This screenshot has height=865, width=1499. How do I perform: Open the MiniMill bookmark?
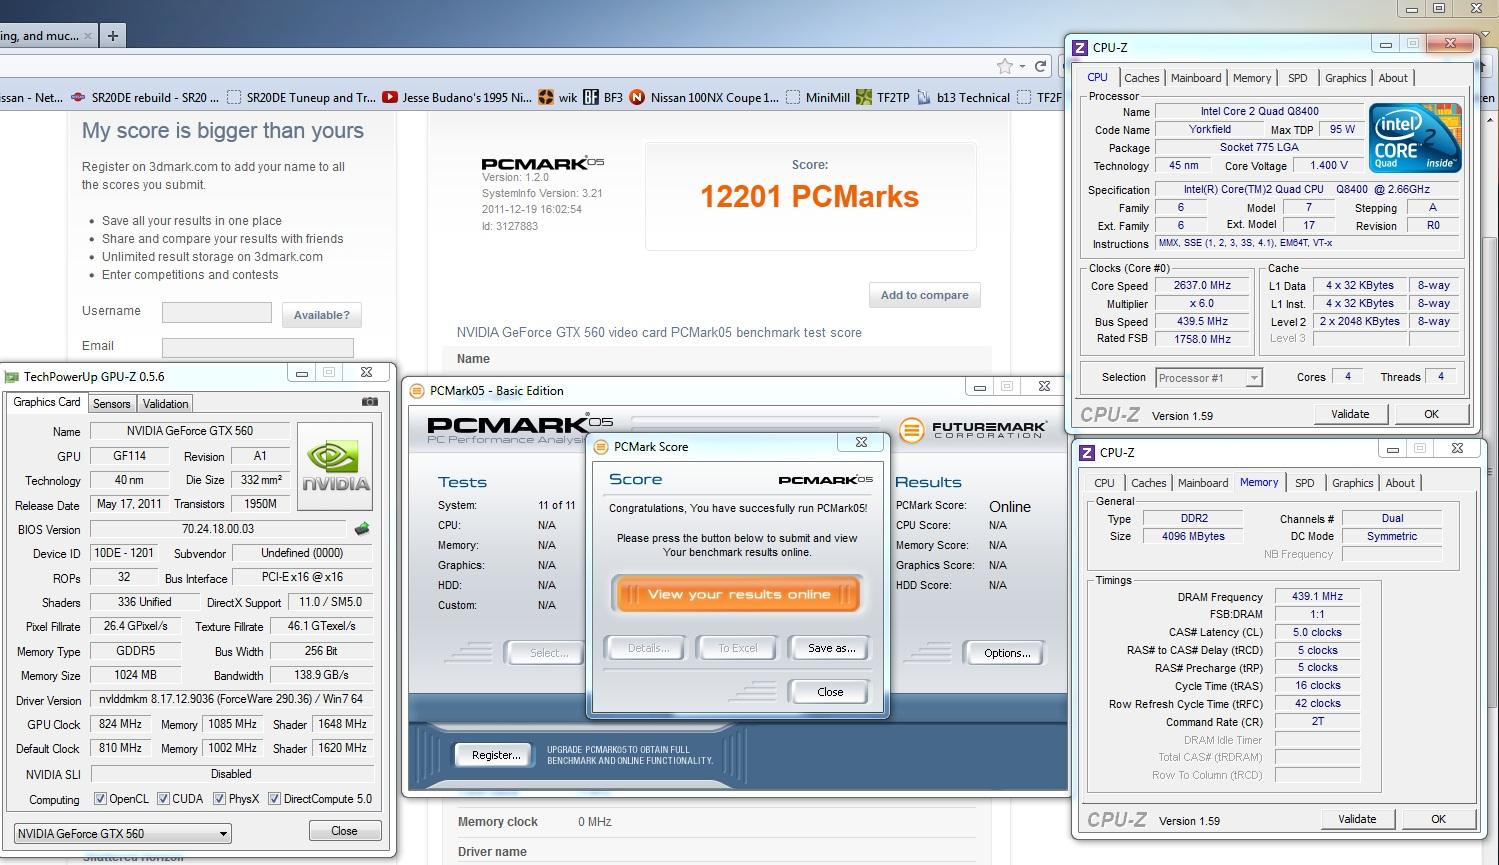[817, 97]
